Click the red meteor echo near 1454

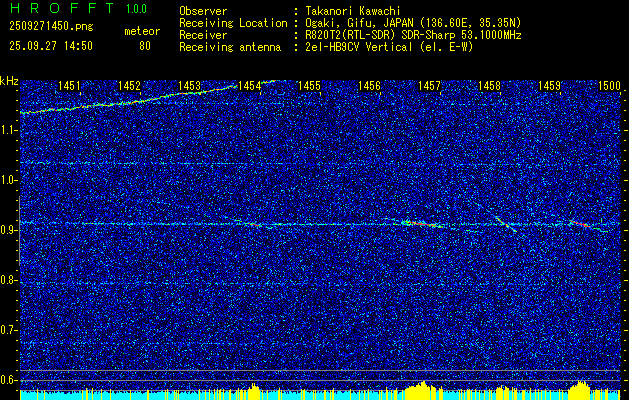(x=254, y=224)
